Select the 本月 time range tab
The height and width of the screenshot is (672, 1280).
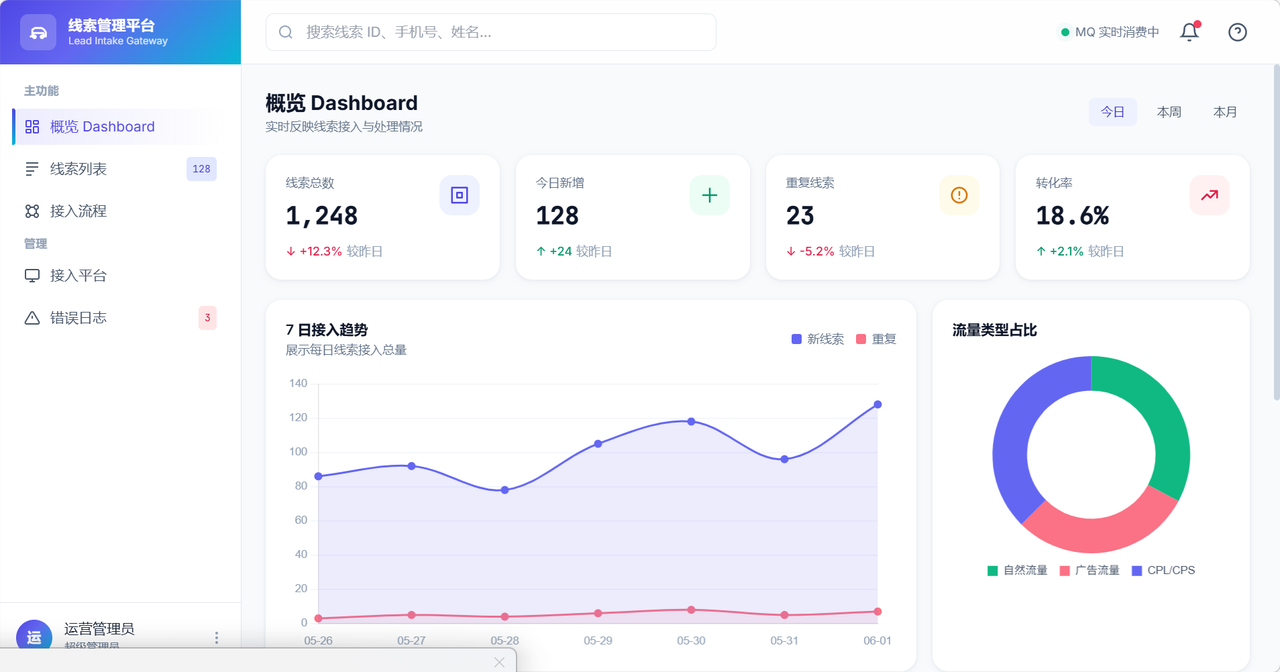[1225, 112]
